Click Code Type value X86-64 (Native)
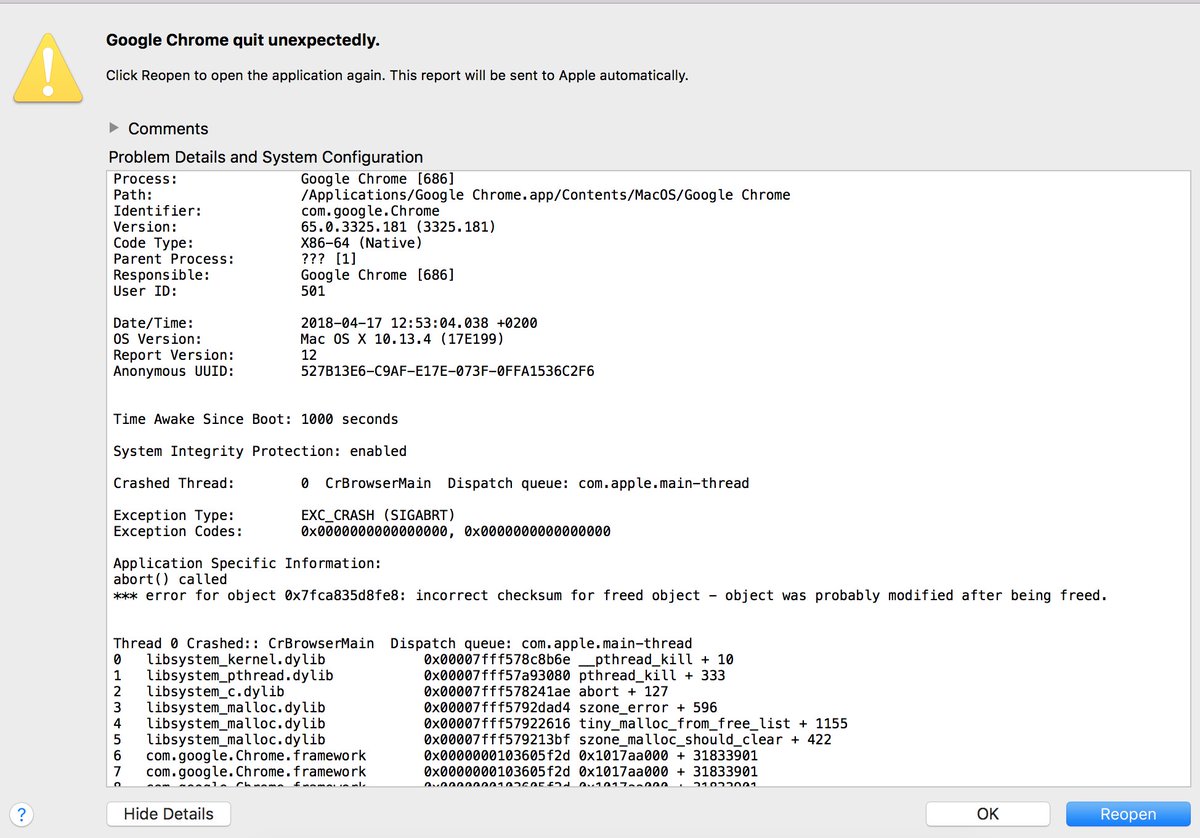This screenshot has width=1200, height=838. 361,243
